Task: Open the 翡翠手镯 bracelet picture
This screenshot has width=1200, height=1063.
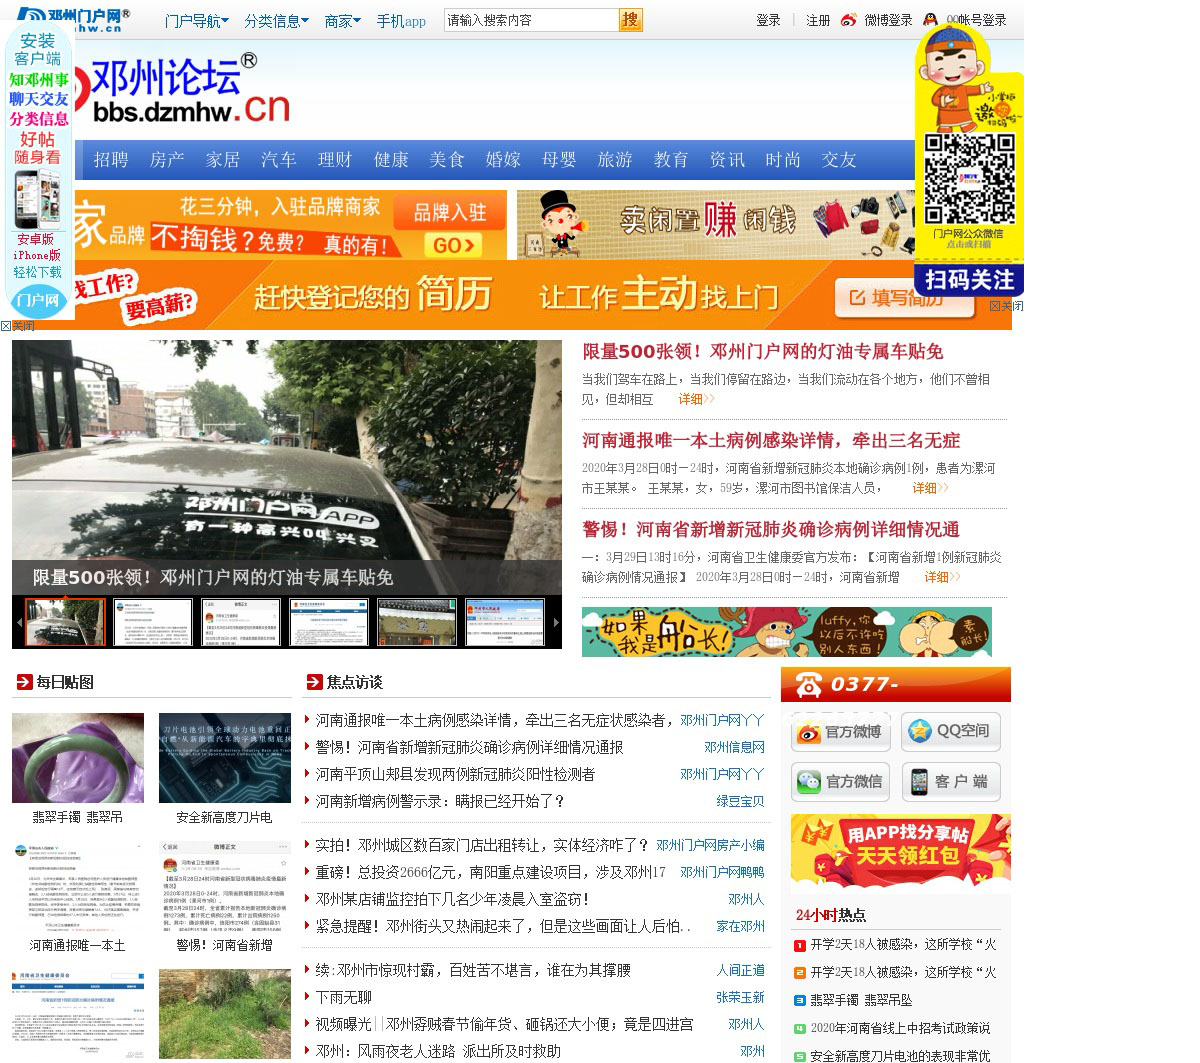Action: coord(78,758)
